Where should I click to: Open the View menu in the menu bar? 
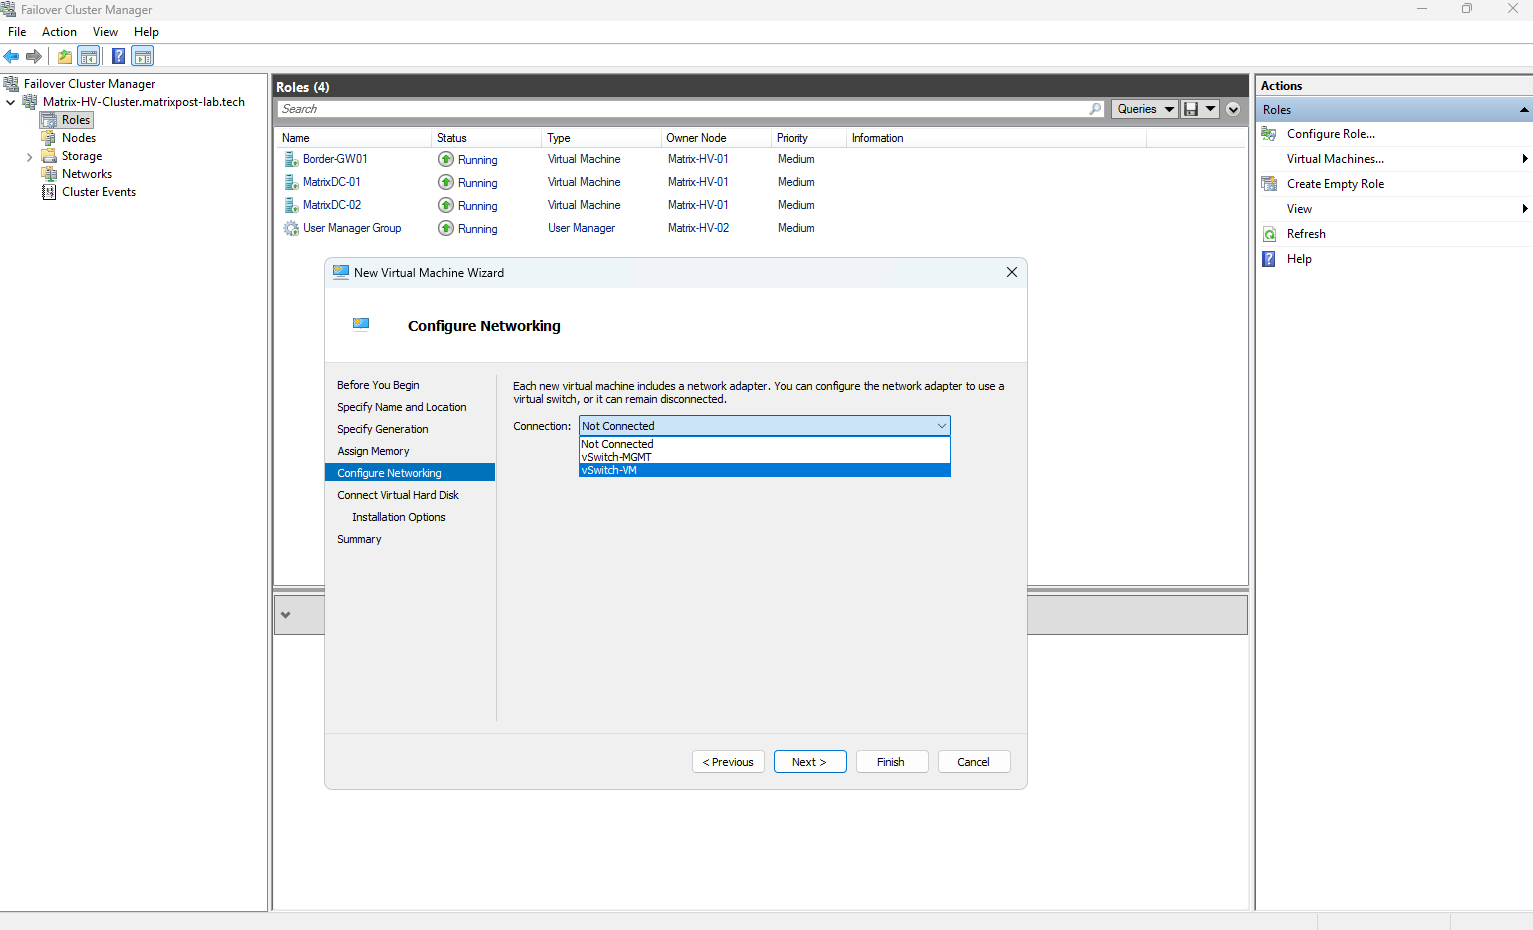(x=105, y=32)
